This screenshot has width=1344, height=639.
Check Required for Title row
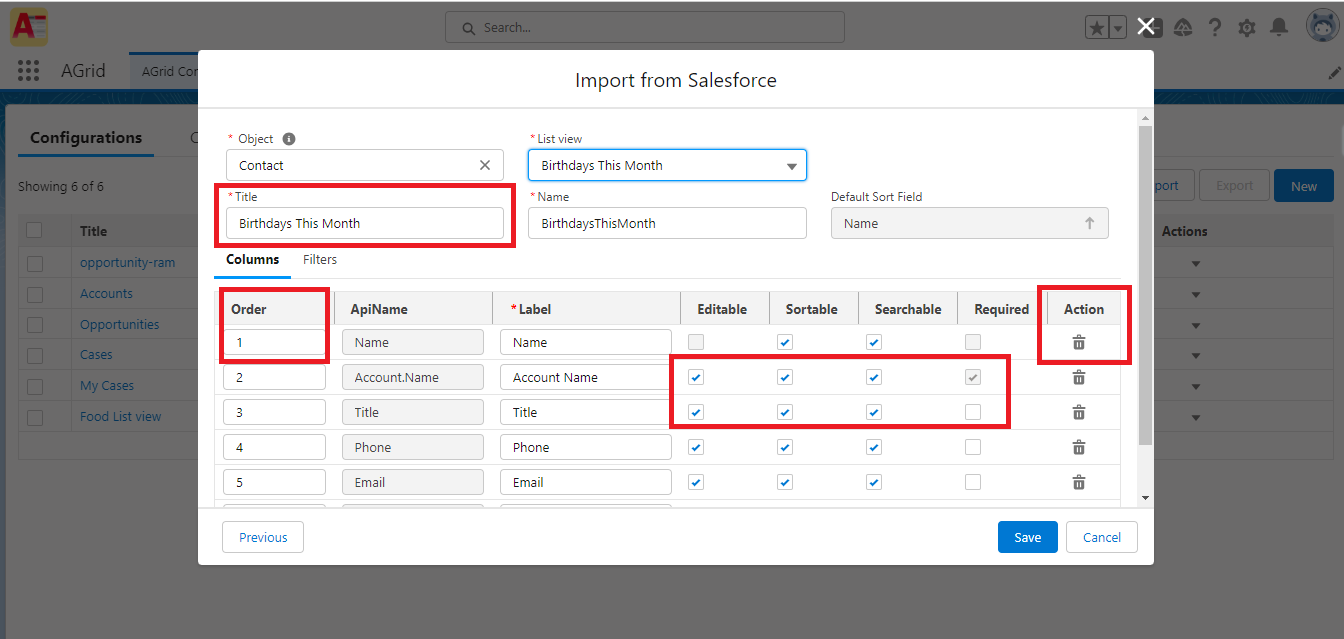973,412
